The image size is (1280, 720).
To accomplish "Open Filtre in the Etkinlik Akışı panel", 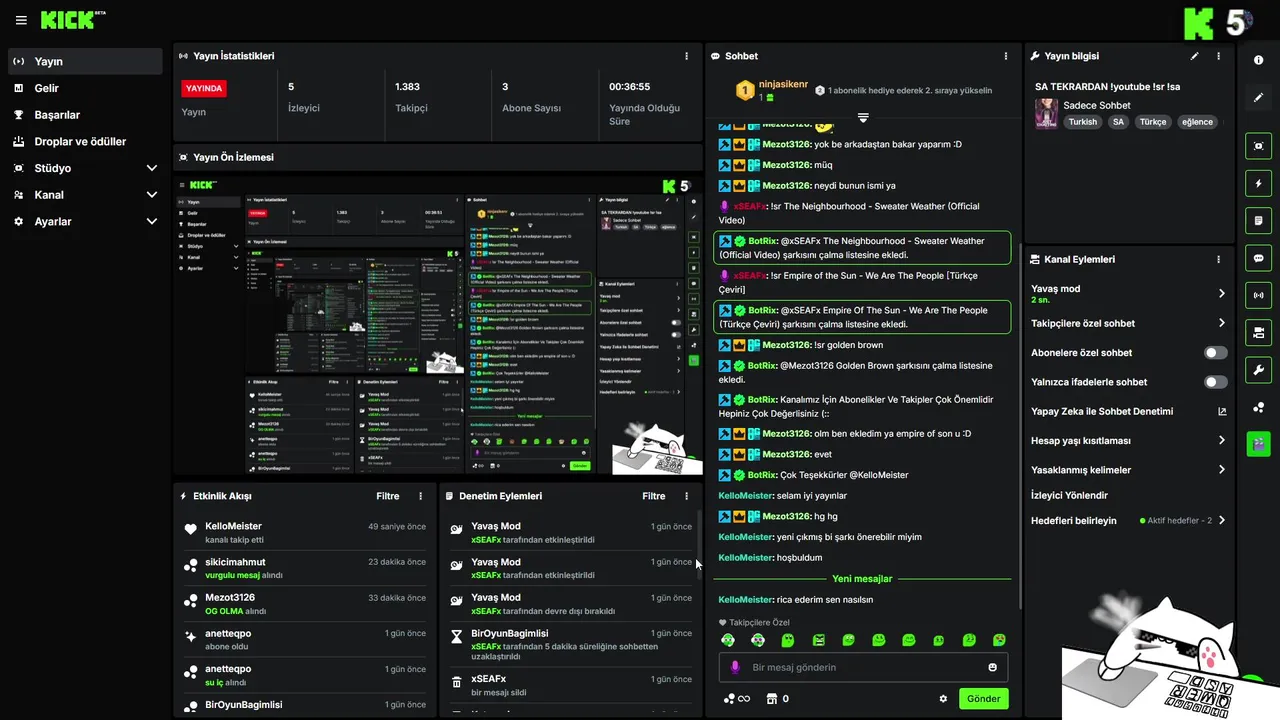I will coord(387,496).
